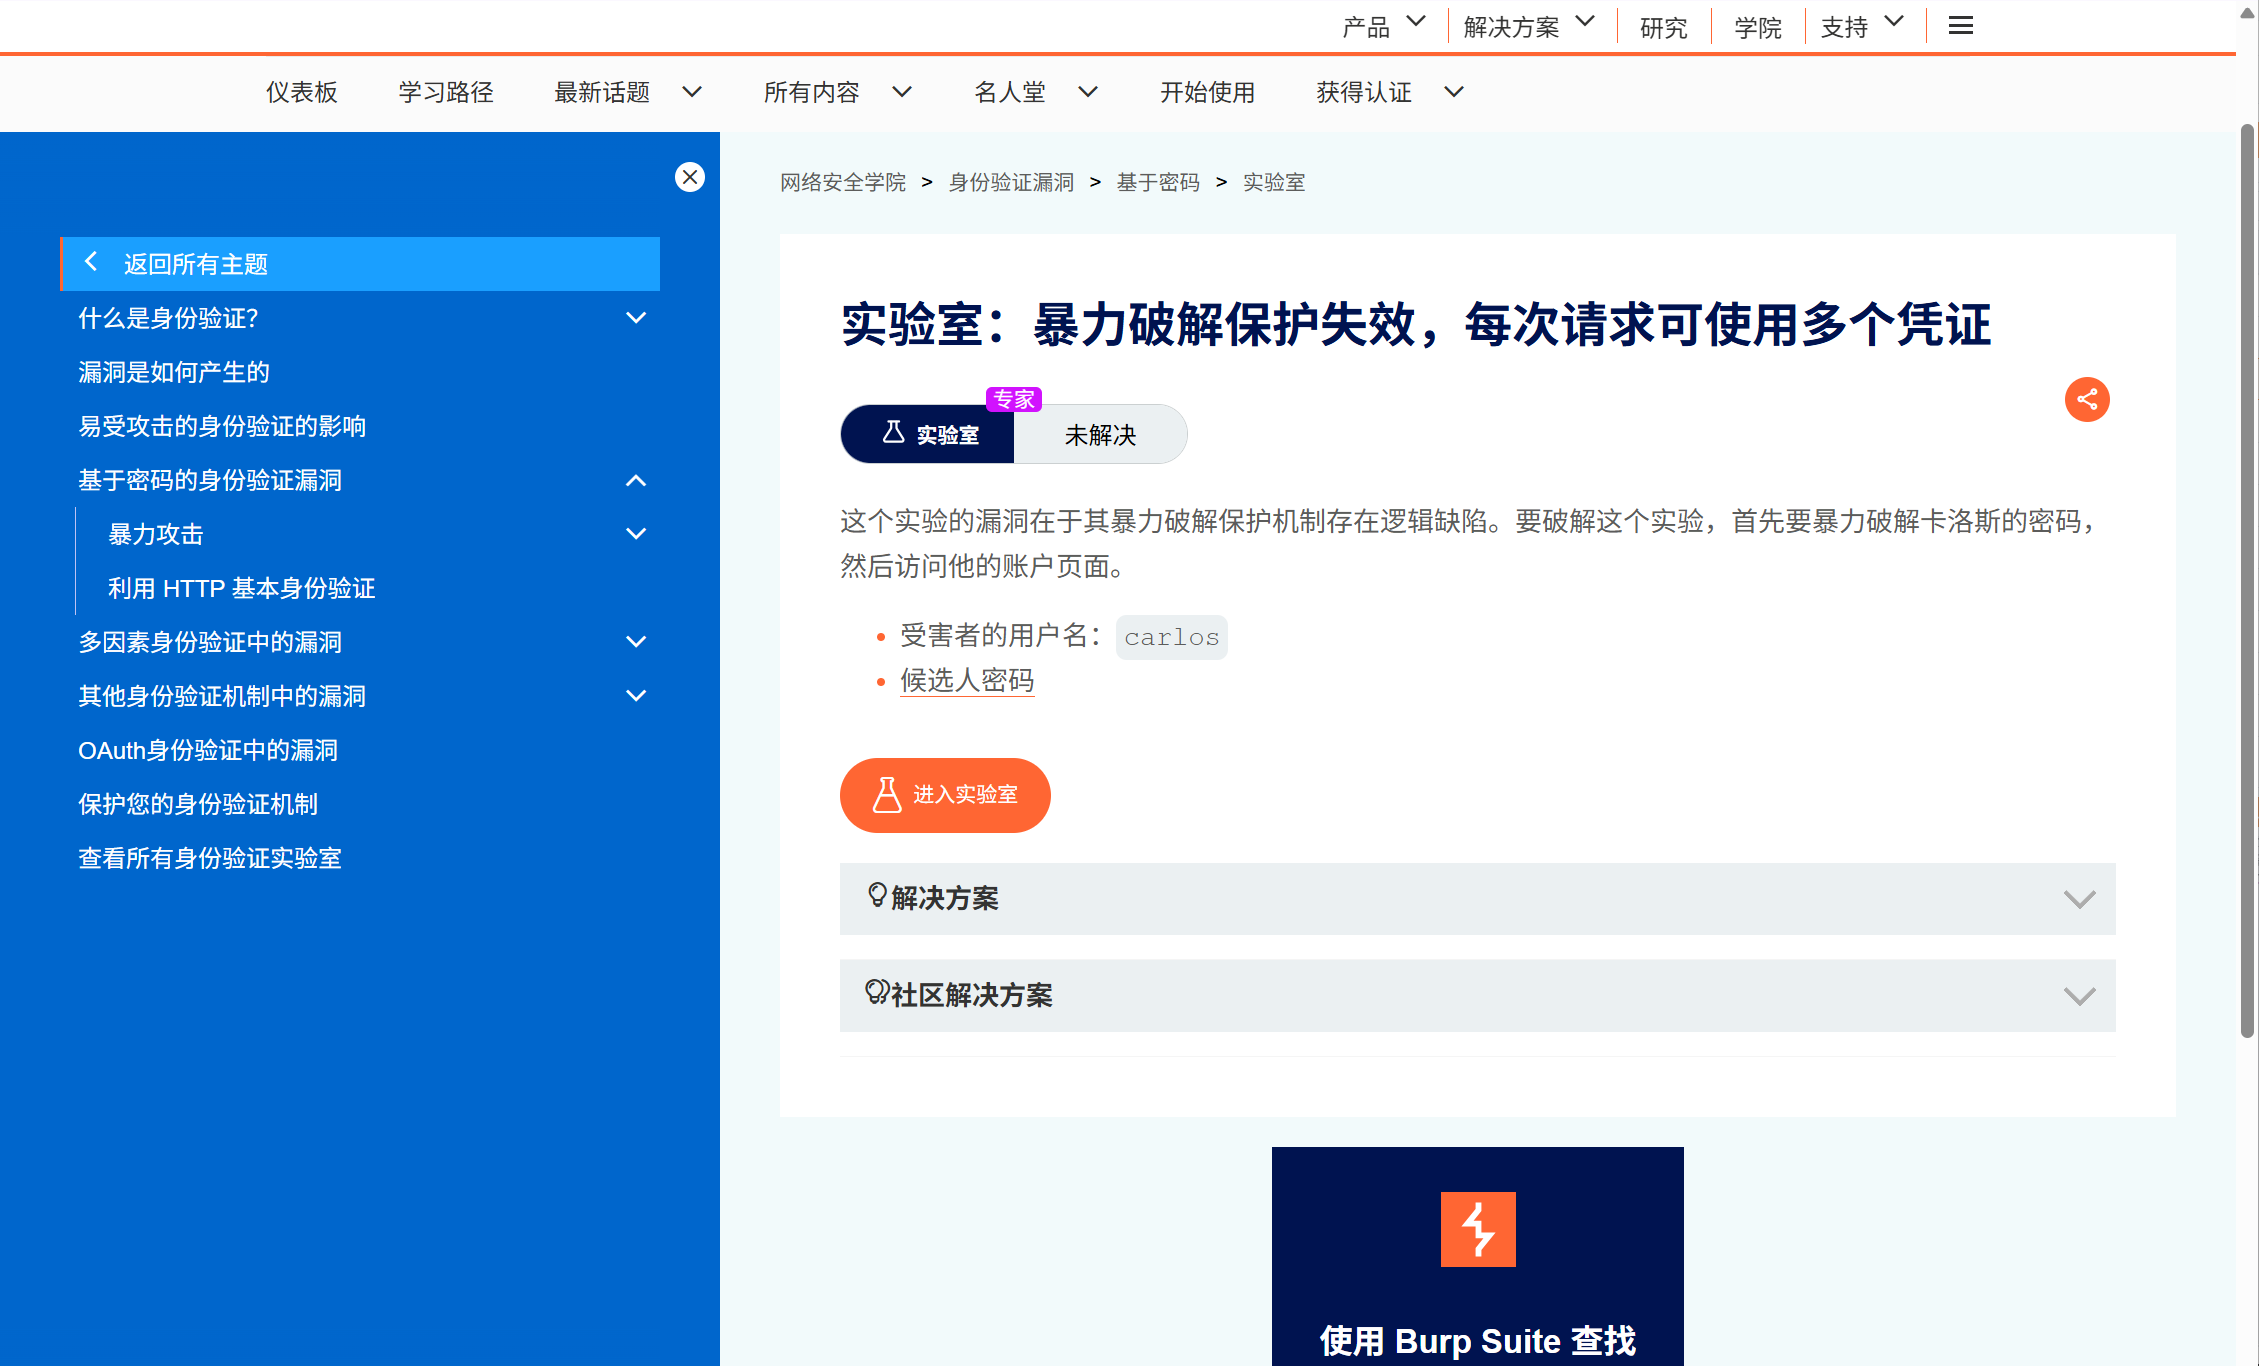
Task: Open the hamburger menu icon
Action: tap(1961, 26)
